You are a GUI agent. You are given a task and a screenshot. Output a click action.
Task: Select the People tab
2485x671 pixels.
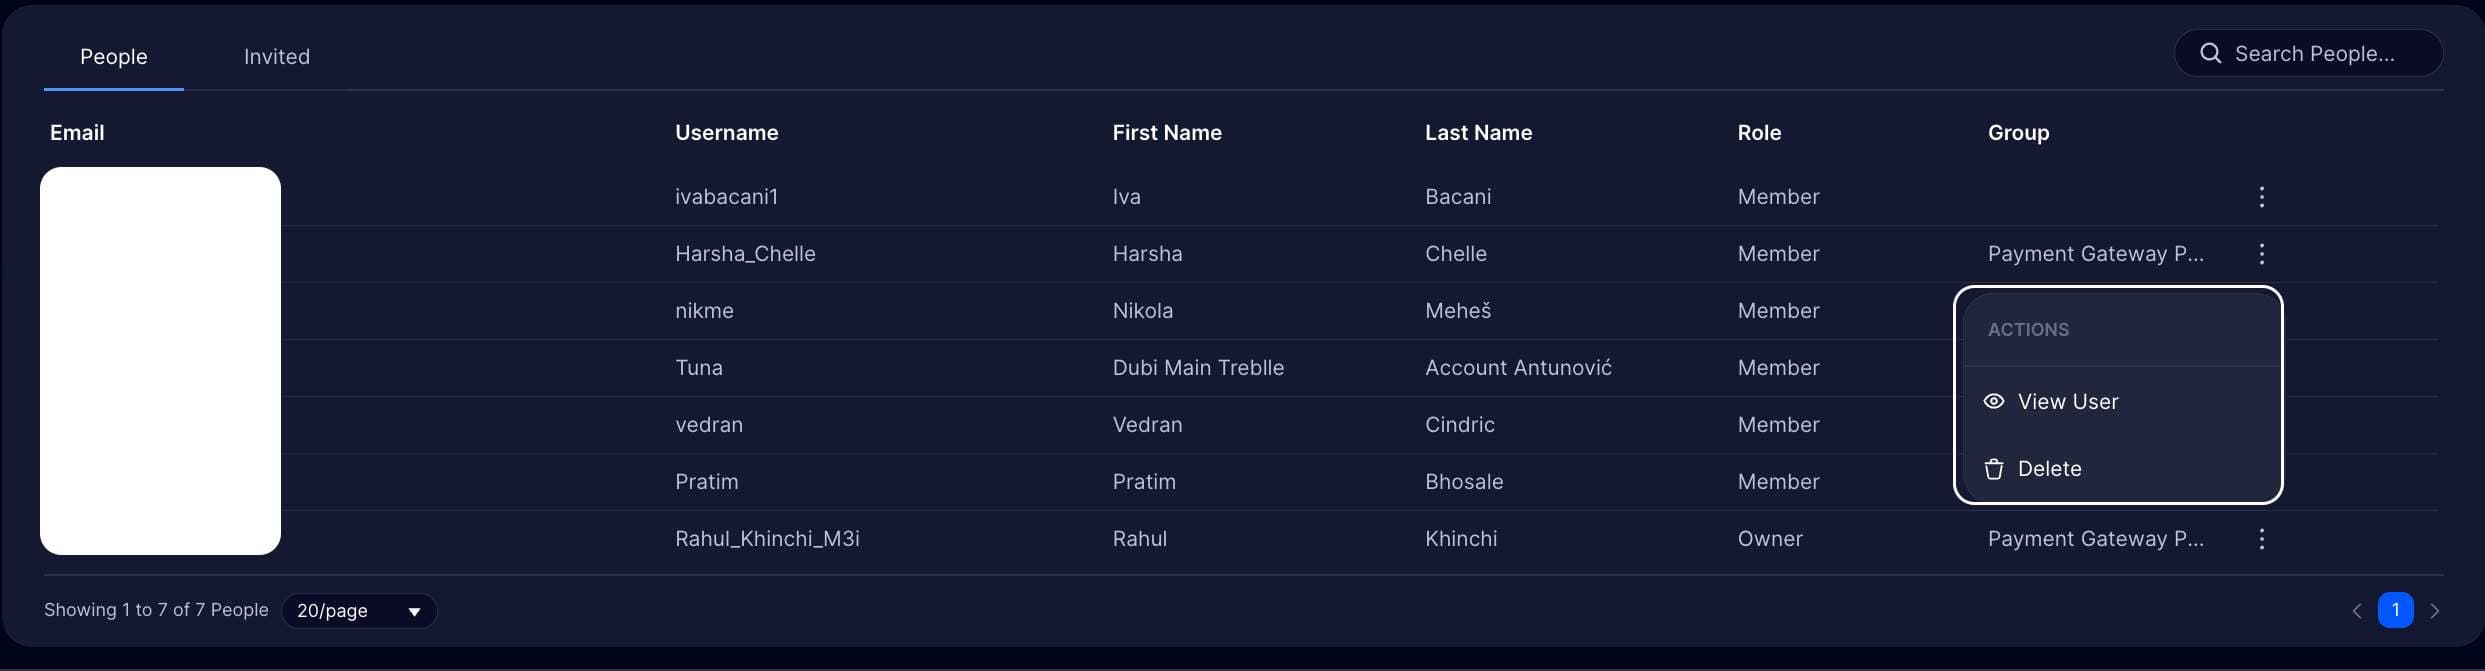click(113, 56)
